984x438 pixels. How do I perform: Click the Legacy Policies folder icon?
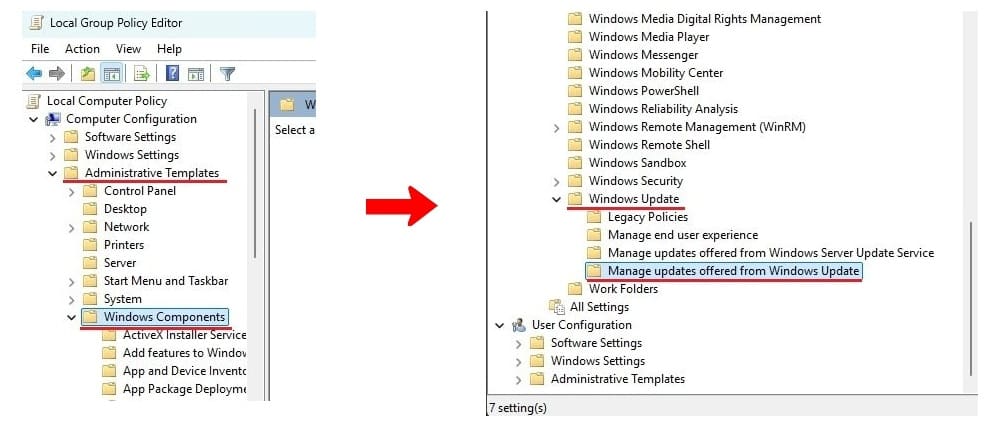(594, 217)
